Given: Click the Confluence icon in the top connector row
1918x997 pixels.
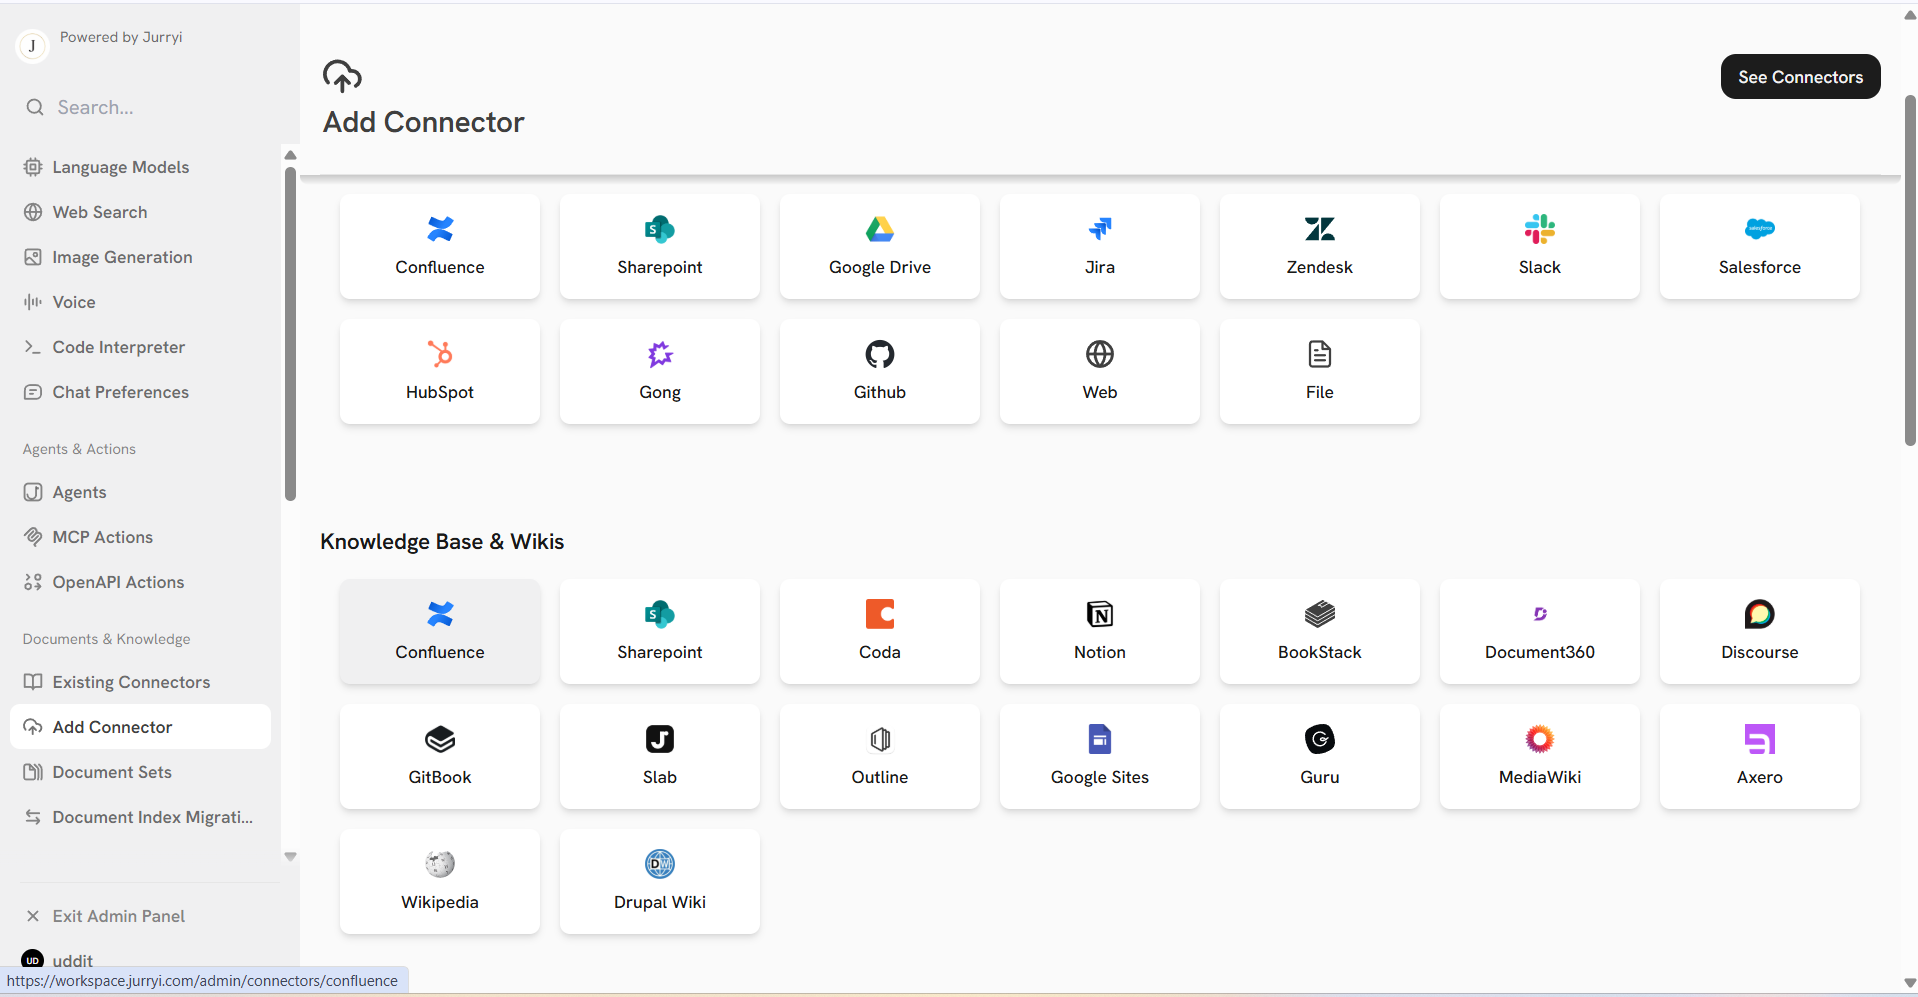Looking at the screenshot, I should (x=440, y=229).
